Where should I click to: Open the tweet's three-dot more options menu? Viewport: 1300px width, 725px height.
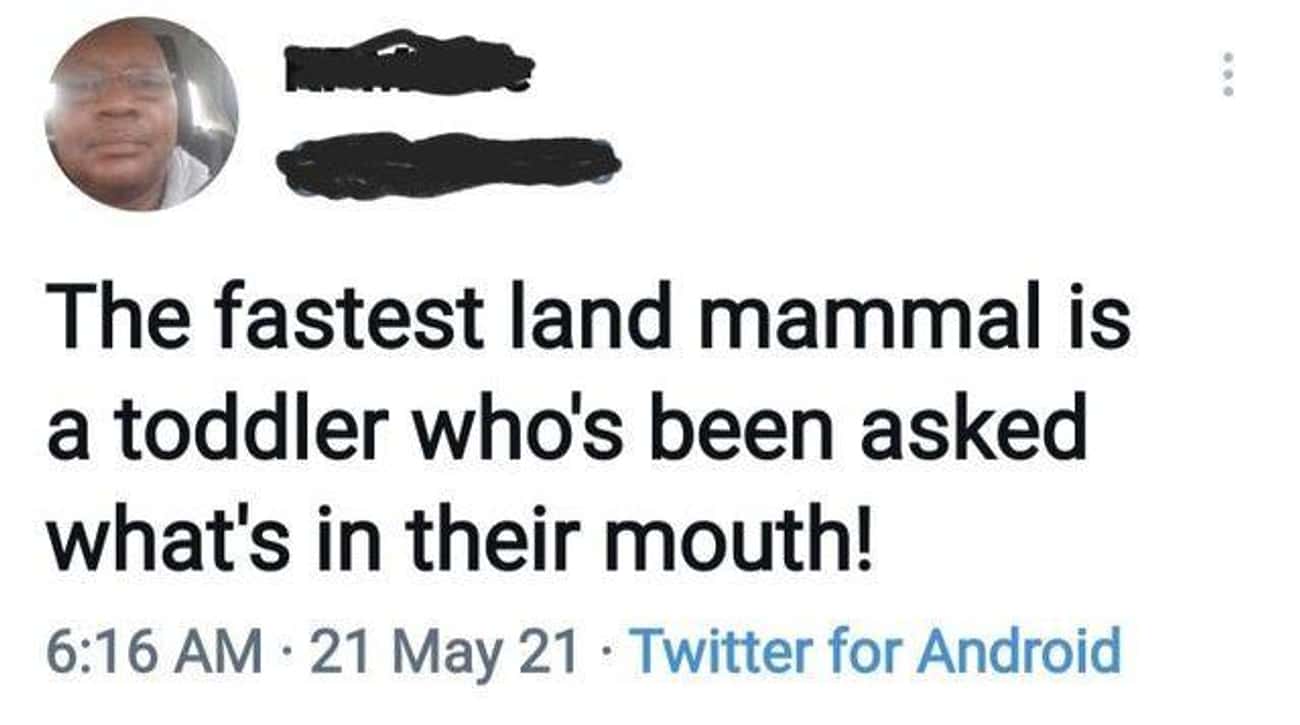[x=1228, y=75]
